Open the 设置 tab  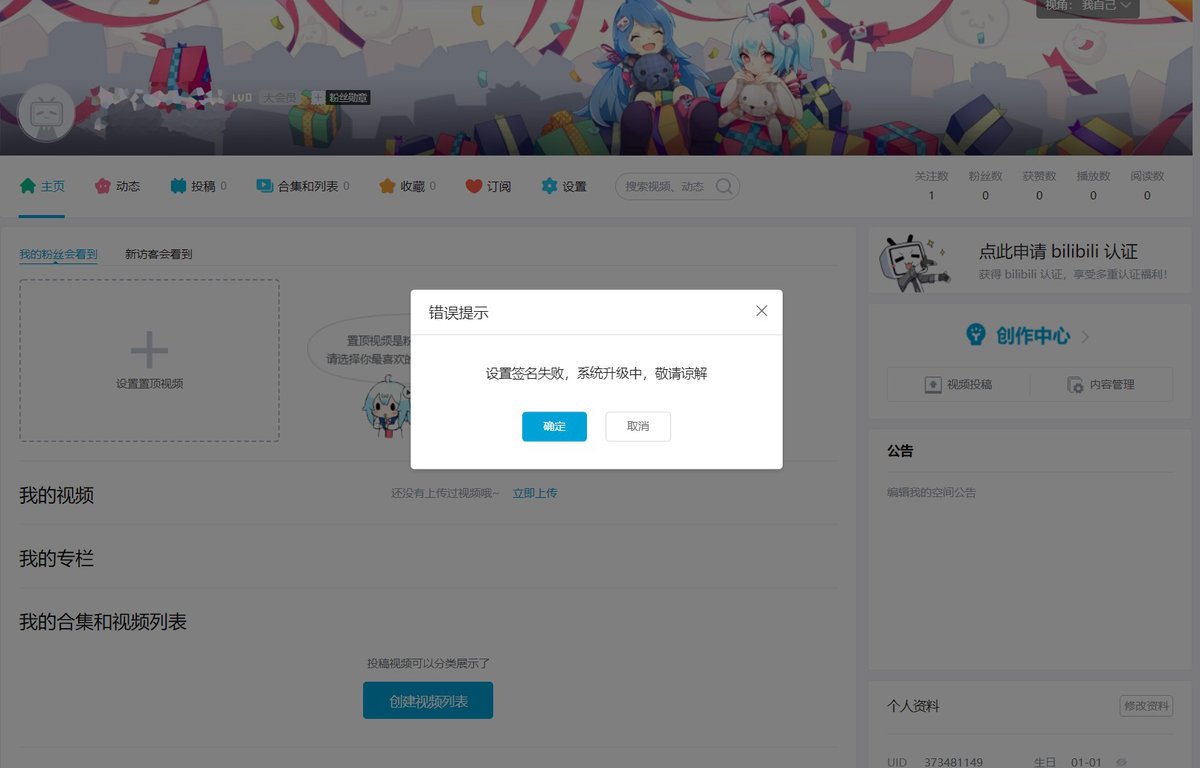click(x=564, y=186)
